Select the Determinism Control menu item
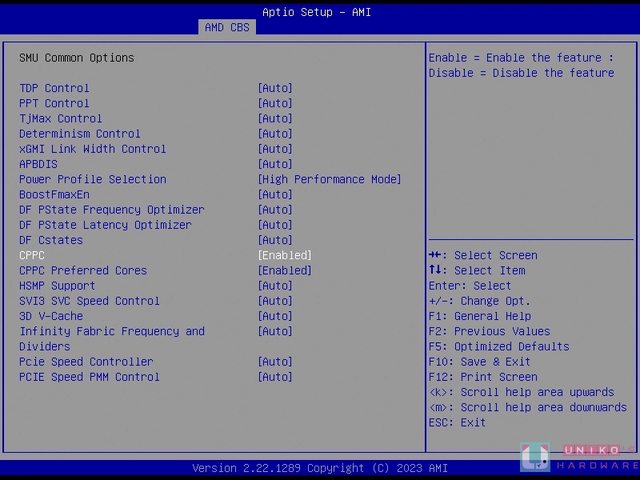The width and height of the screenshot is (640, 480). click(80, 134)
